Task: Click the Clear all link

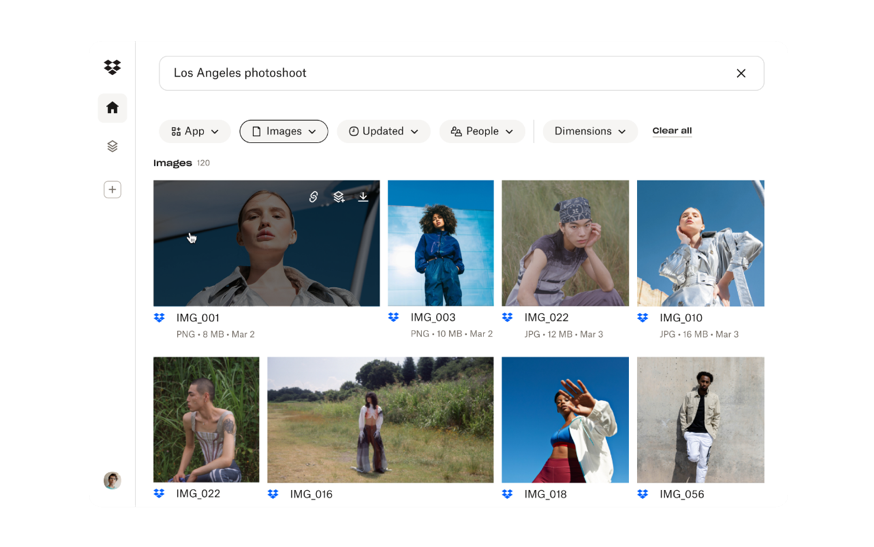Action: click(672, 131)
